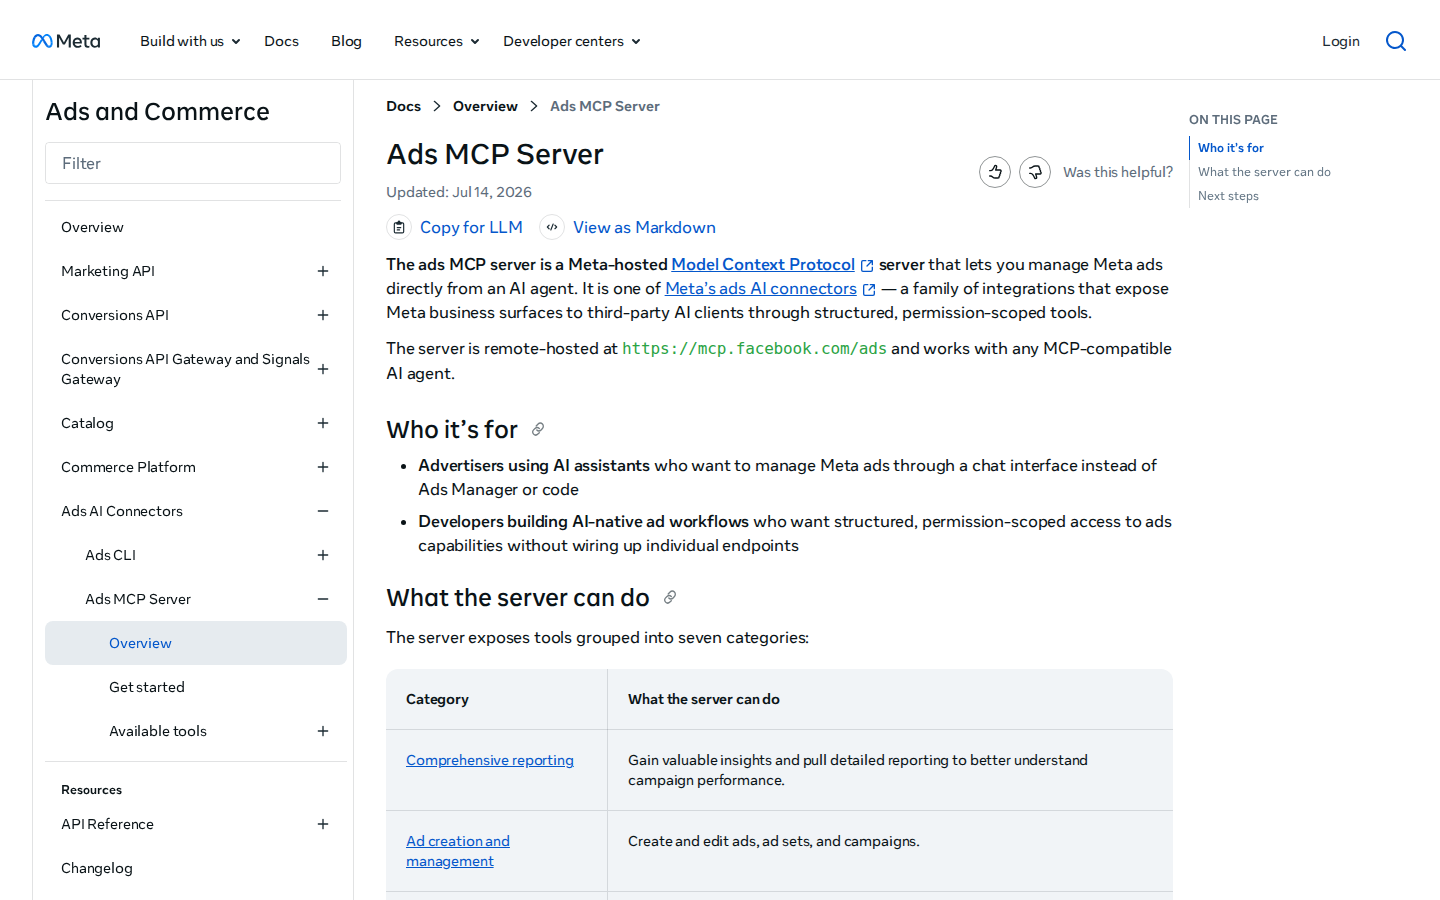Open the Developer centers dropdown
Image resolution: width=1440 pixels, height=900 pixels.
click(x=571, y=41)
